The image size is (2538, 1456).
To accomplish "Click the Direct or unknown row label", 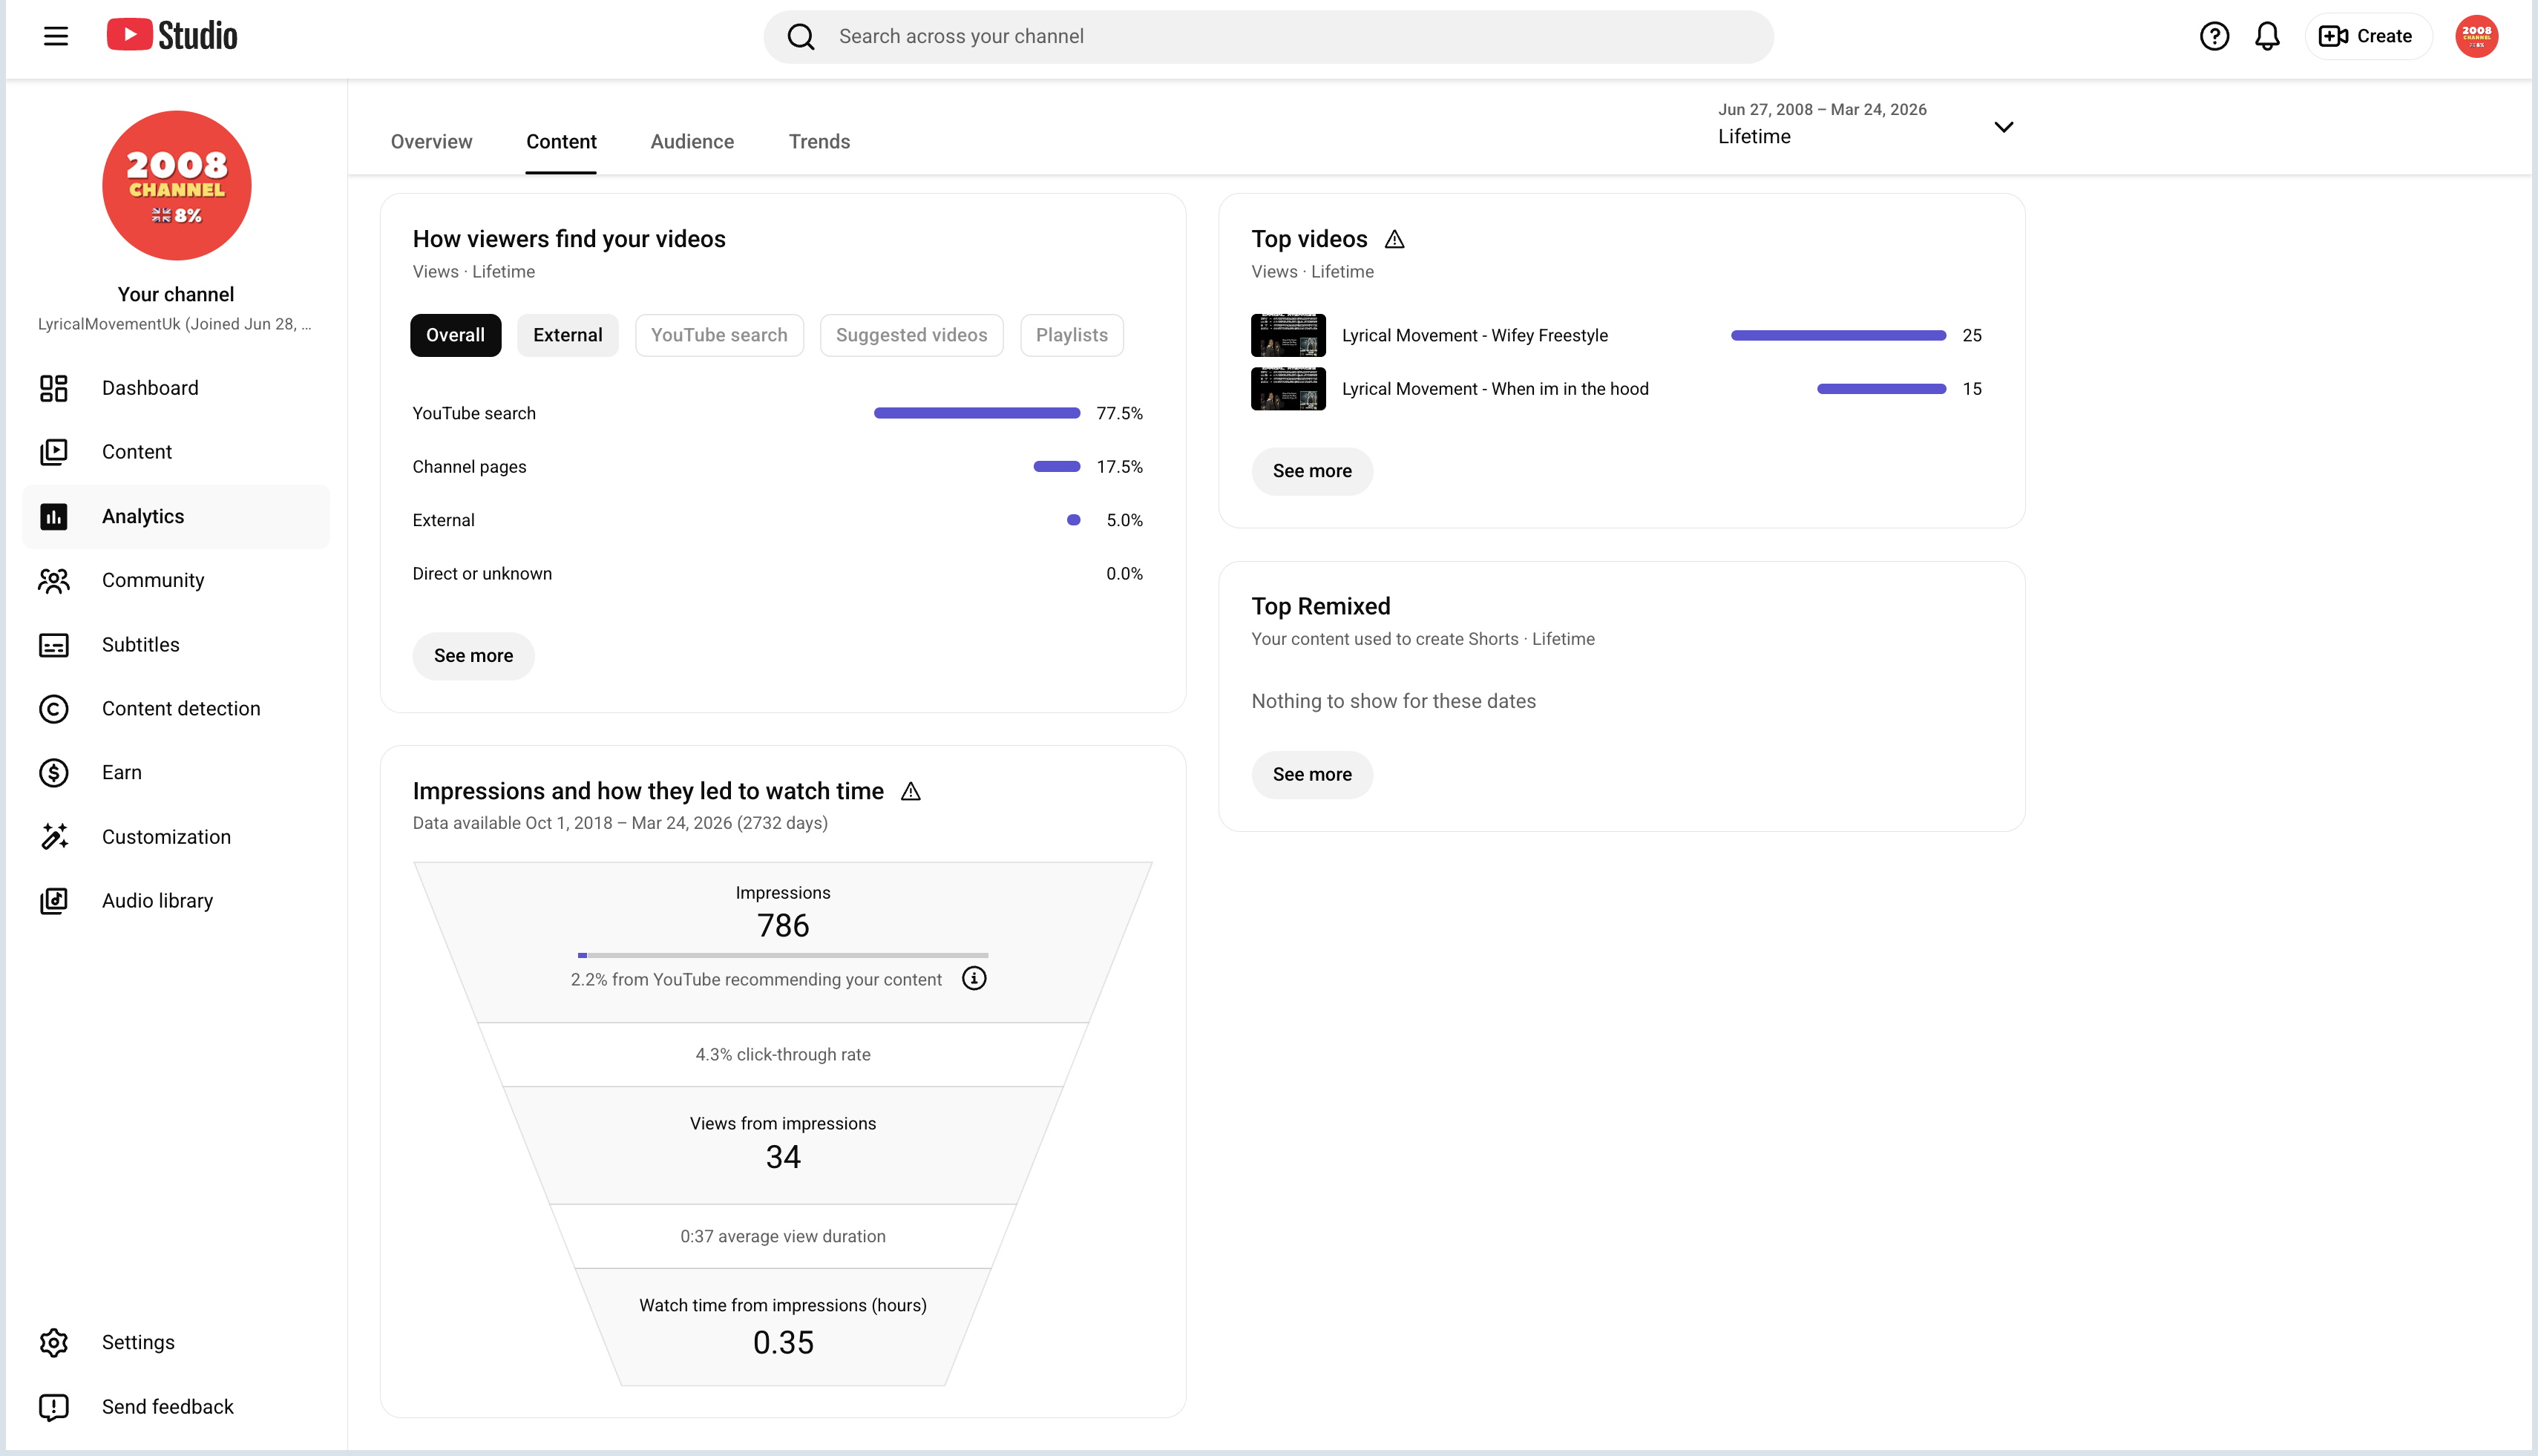I will tap(482, 574).
